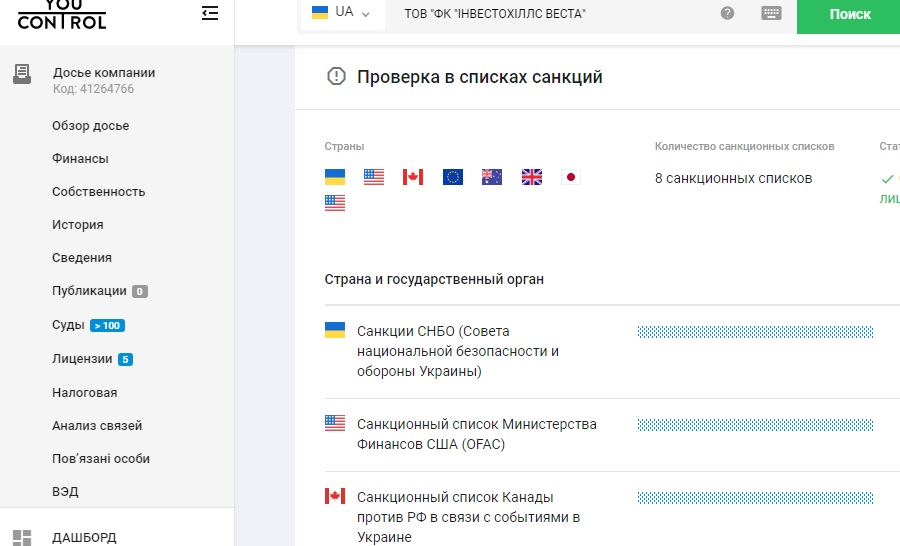Click the Japan flag icon
The image size is (900, 546).
[x=571, y=177]
